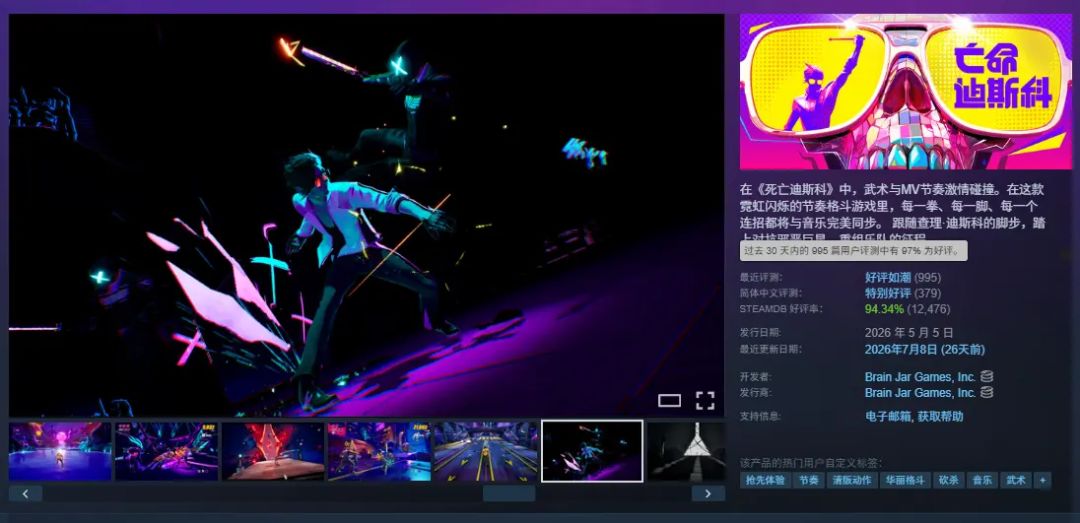Click the tooltip about 过去 30 天内 reviews
The image size is (1080, 523).
tap(853, 251)
